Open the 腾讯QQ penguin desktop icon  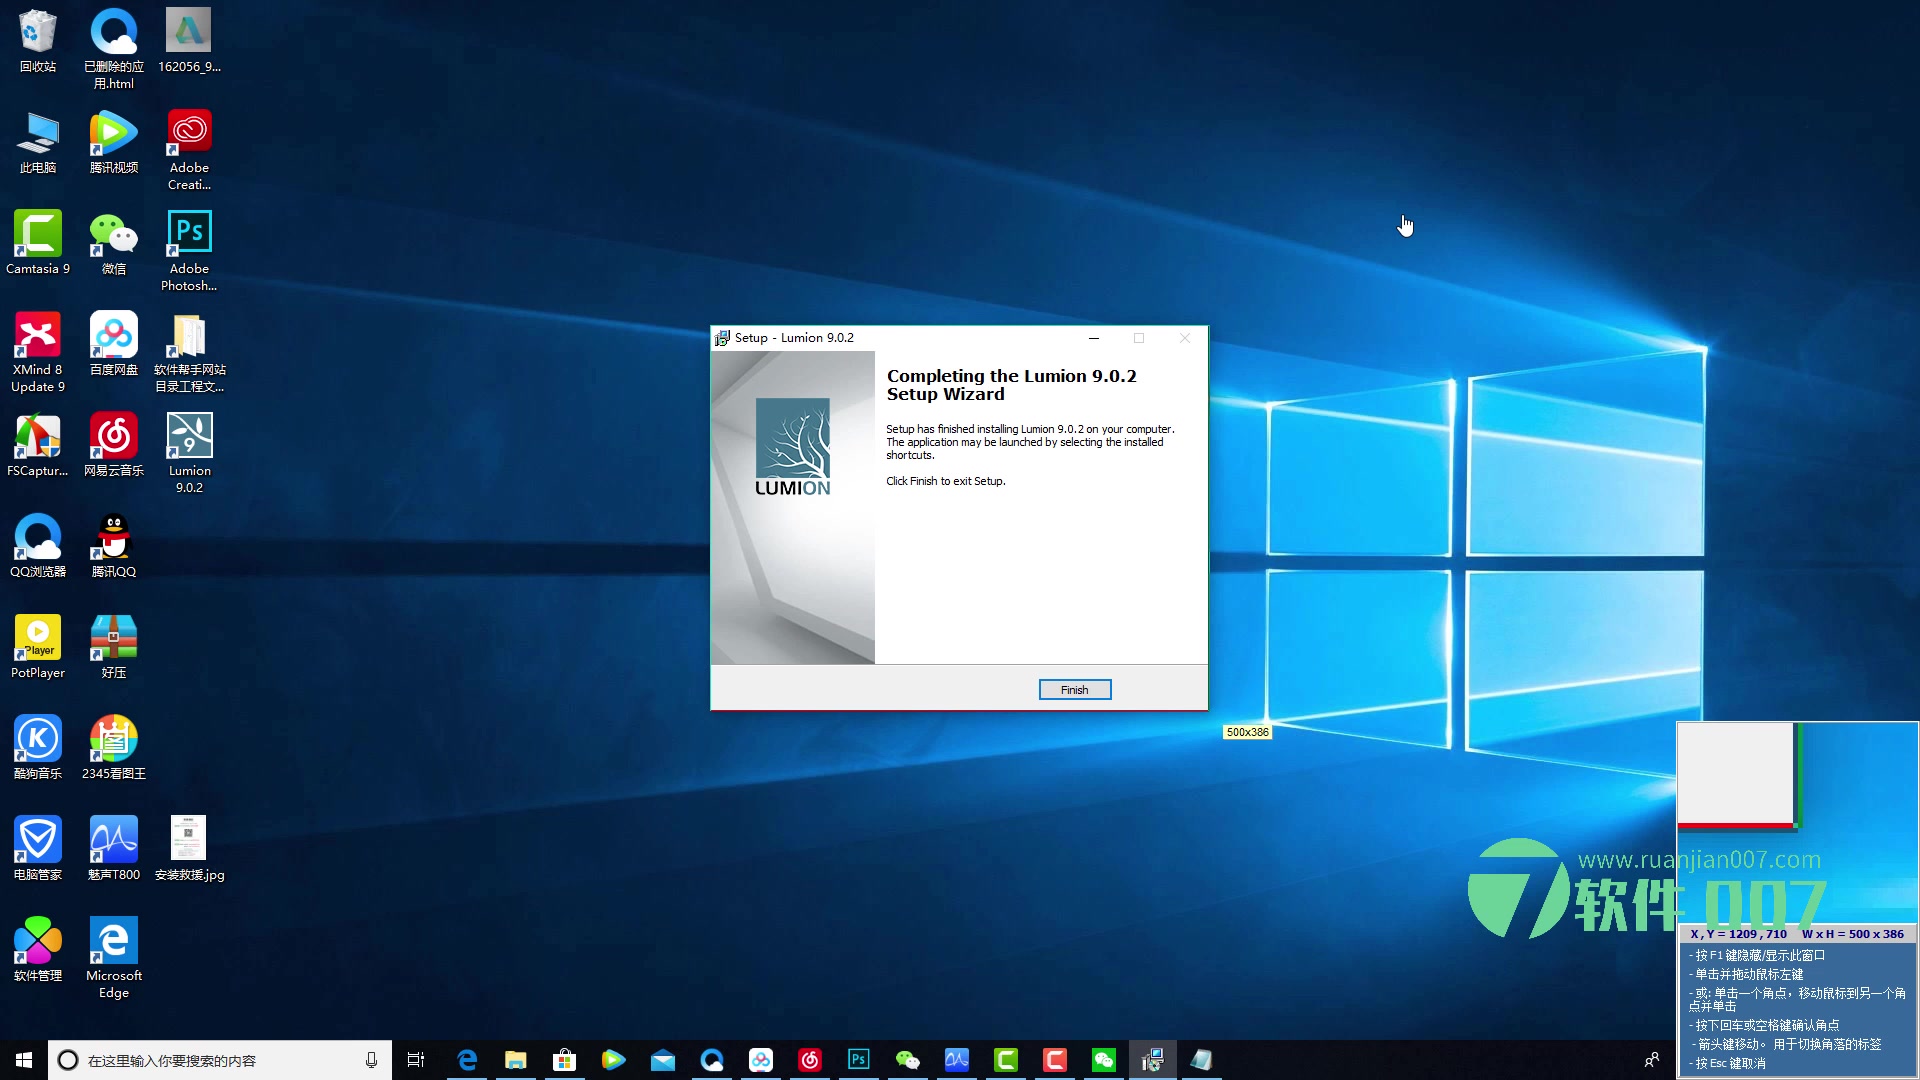pos(114,539)
